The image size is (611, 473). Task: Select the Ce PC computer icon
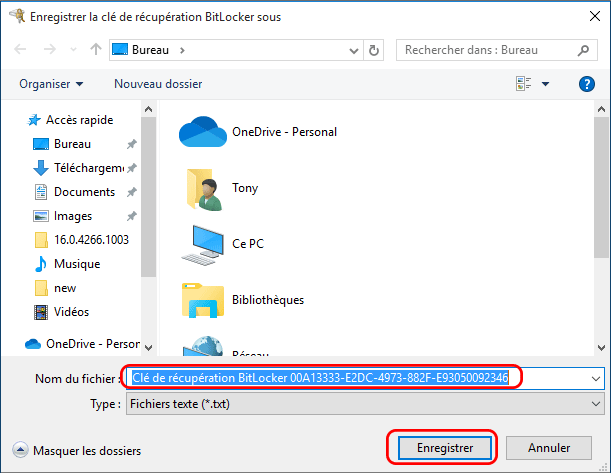(203, 245)
